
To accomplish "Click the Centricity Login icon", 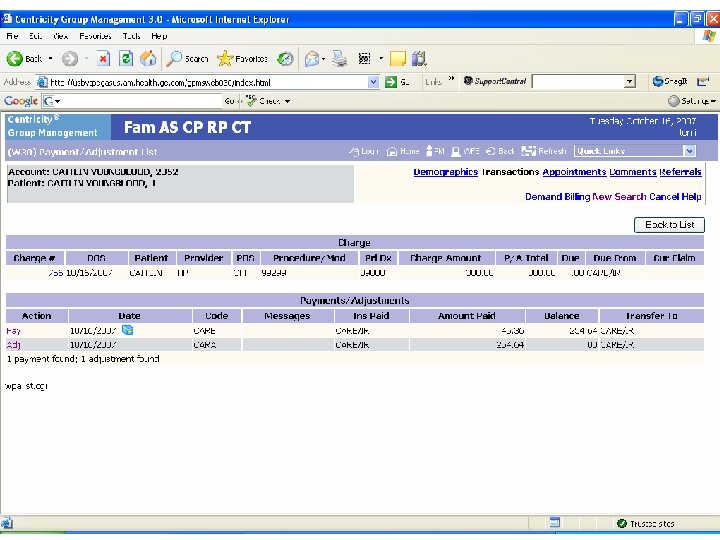I will point(354,151).
